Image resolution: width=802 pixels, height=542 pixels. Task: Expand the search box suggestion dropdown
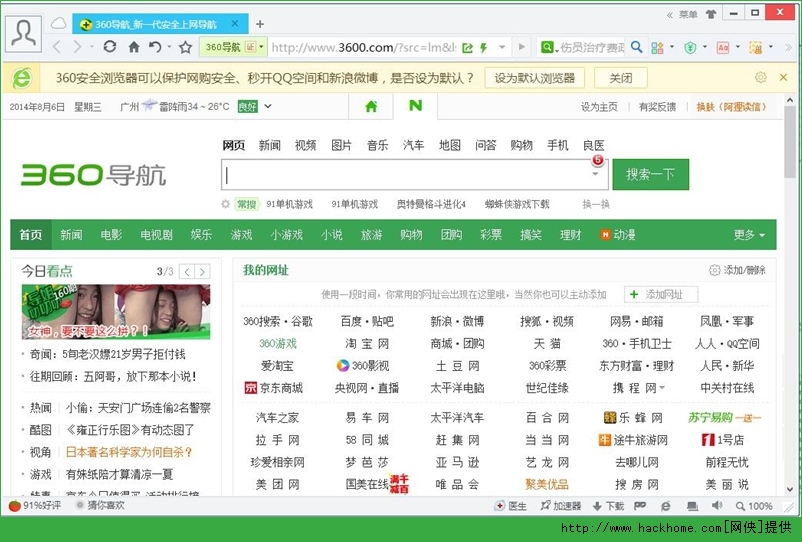[x=595, y=174]
